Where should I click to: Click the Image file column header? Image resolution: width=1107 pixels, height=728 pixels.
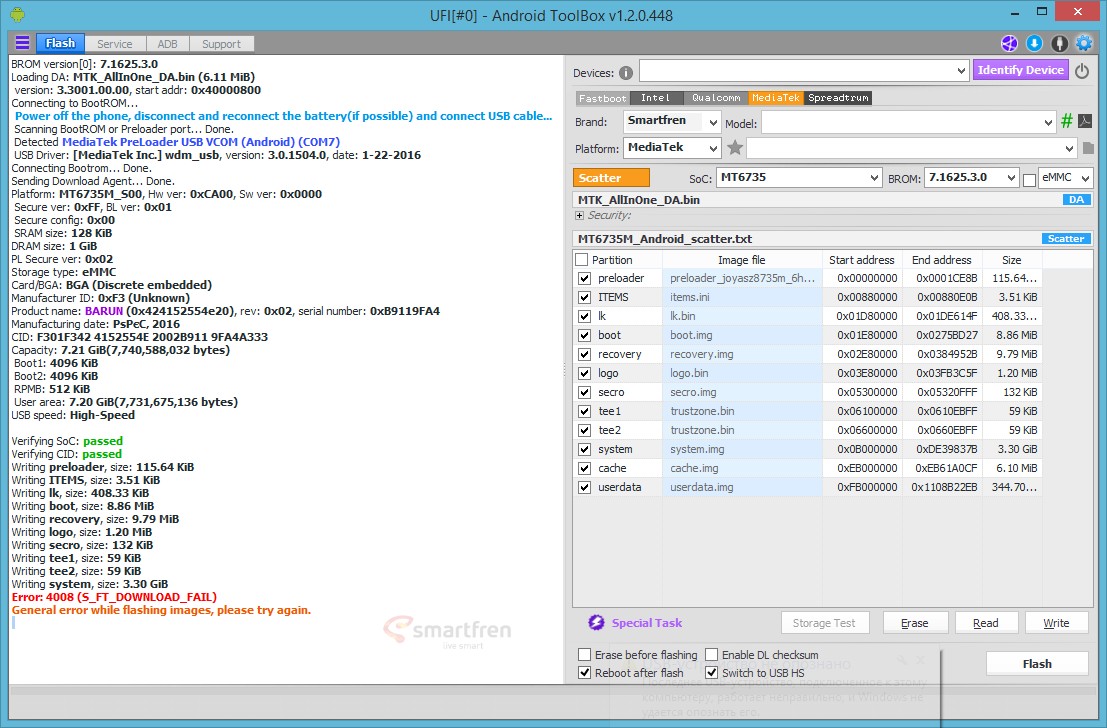point(742,260)
